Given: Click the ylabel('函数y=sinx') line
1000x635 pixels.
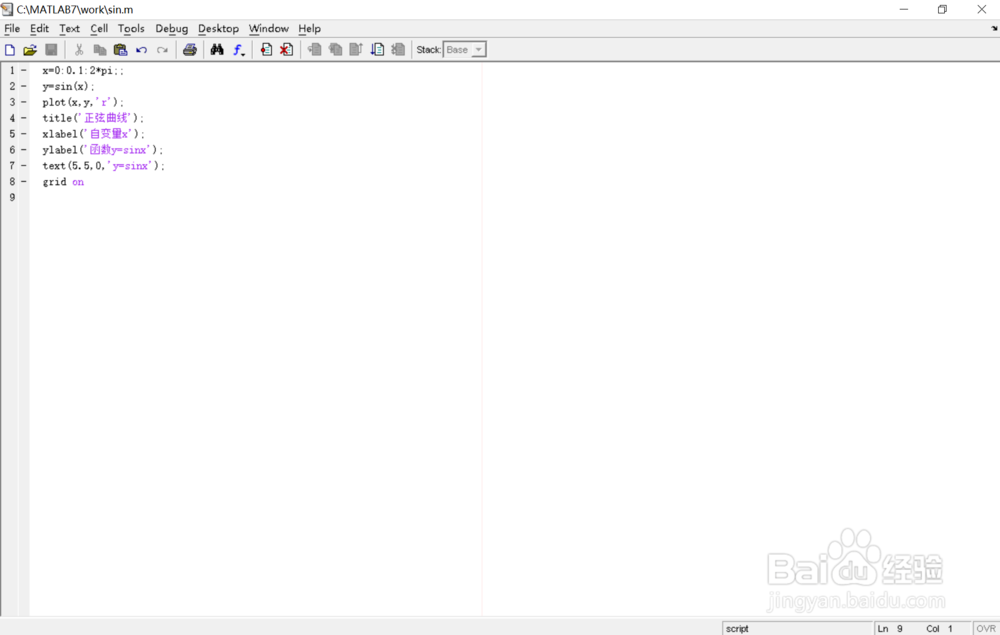Looking at the screenshot, I should tap(103, 150).
